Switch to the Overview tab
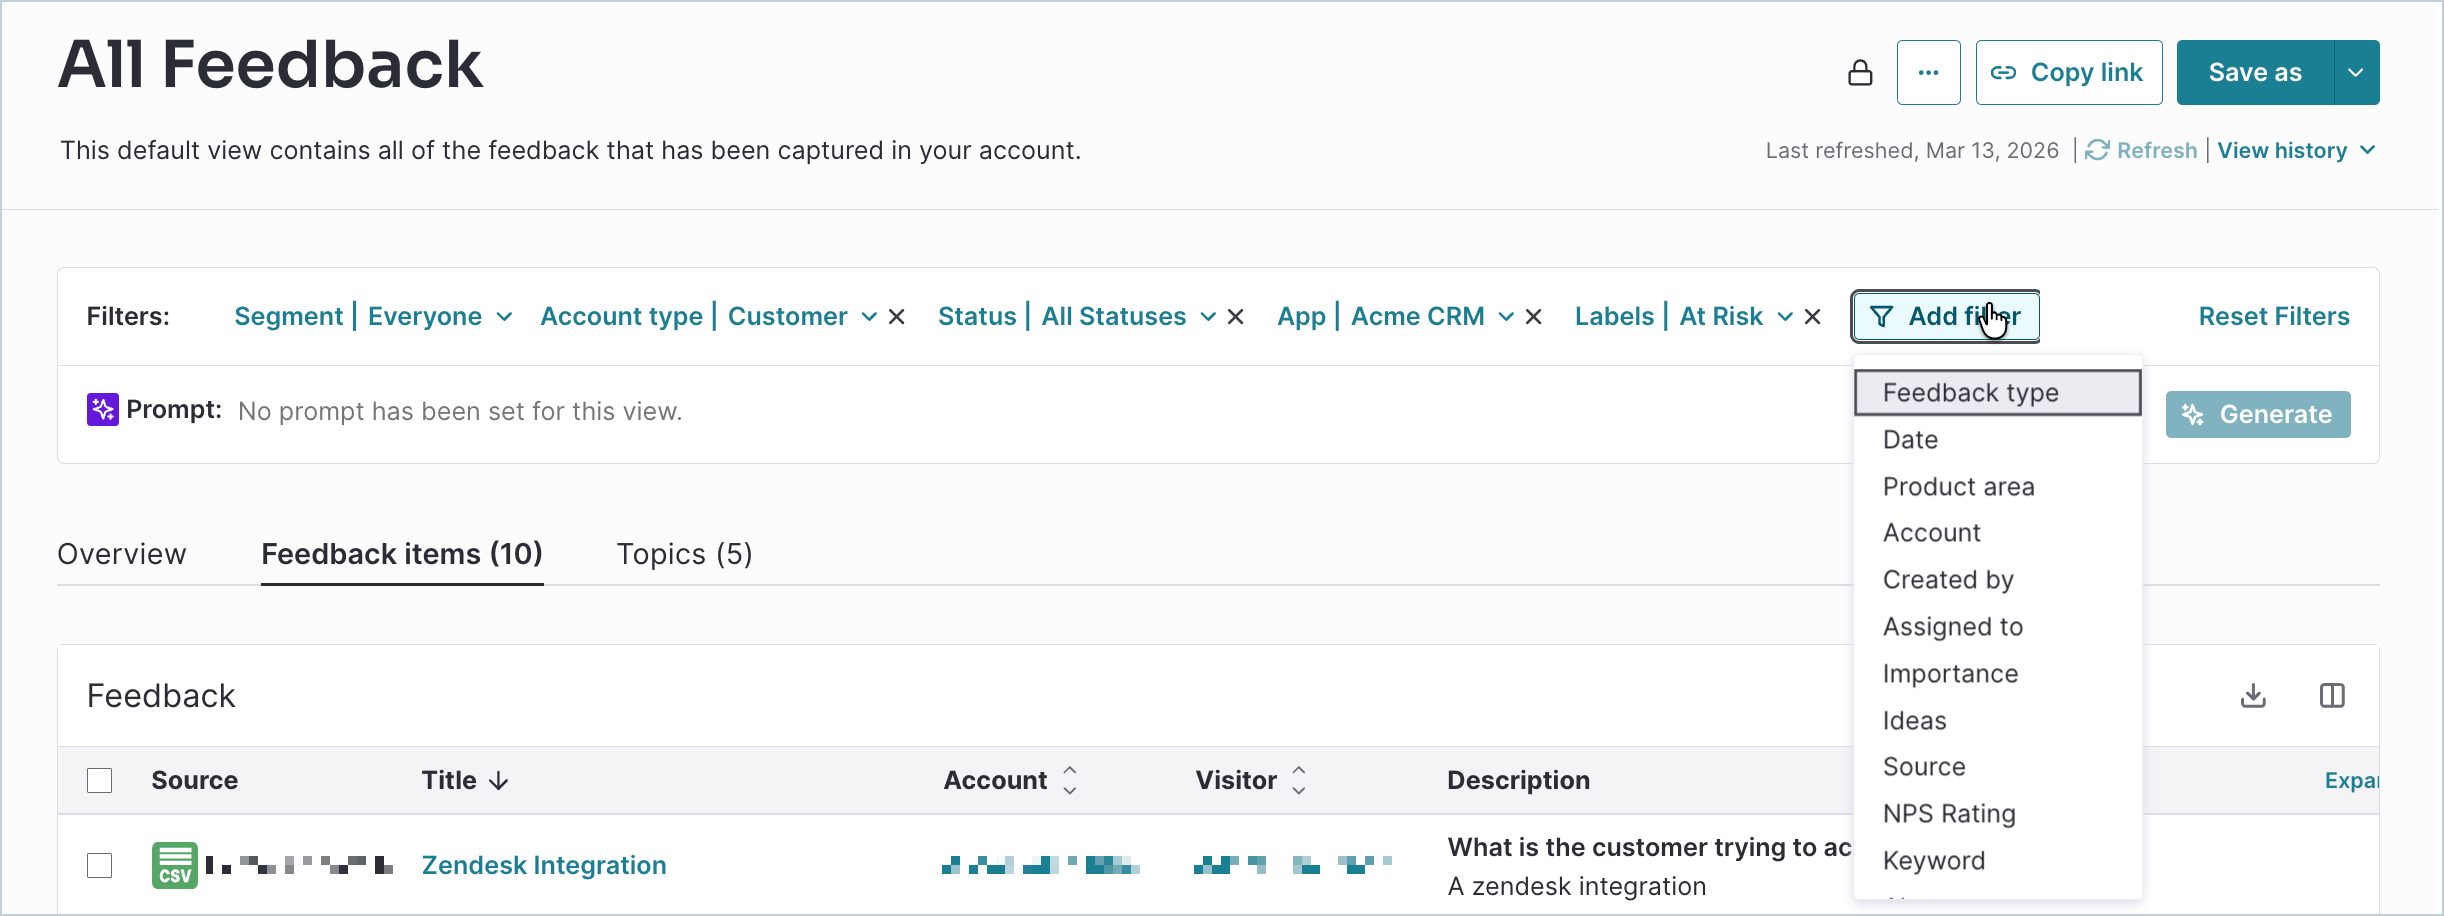 pos(122,554)
